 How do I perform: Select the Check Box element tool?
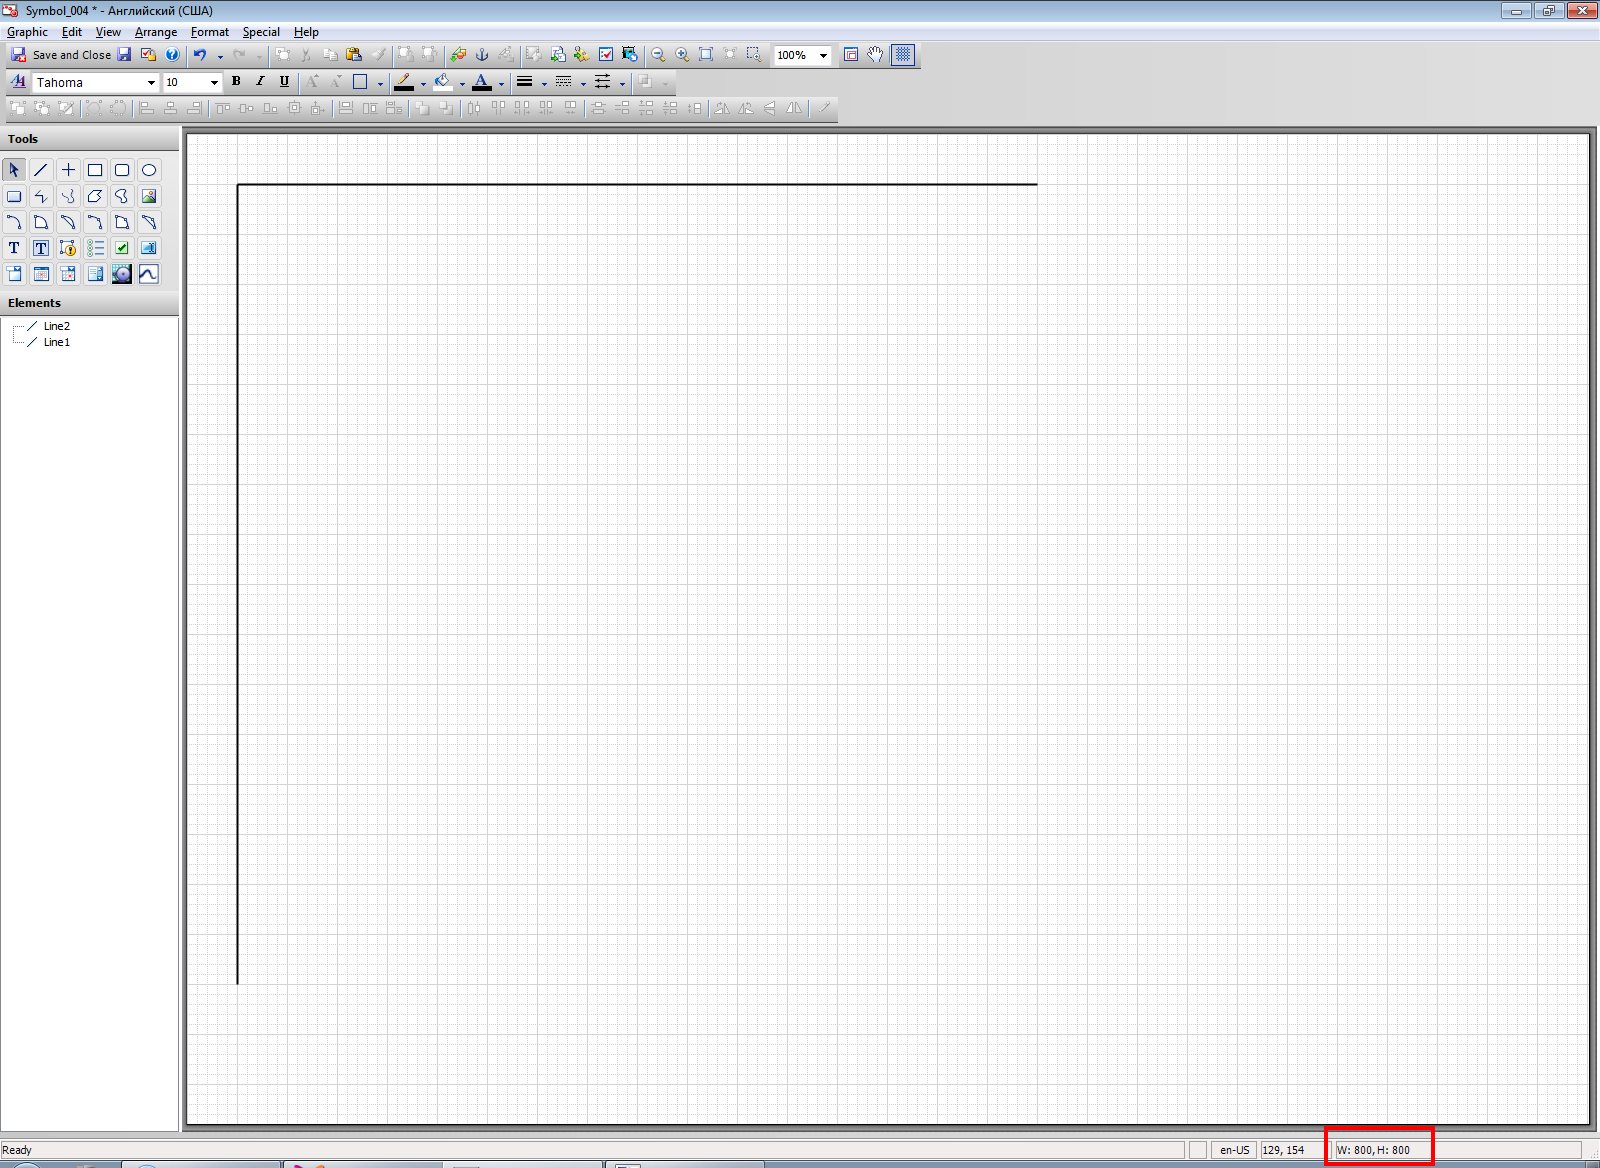point(122,248)
